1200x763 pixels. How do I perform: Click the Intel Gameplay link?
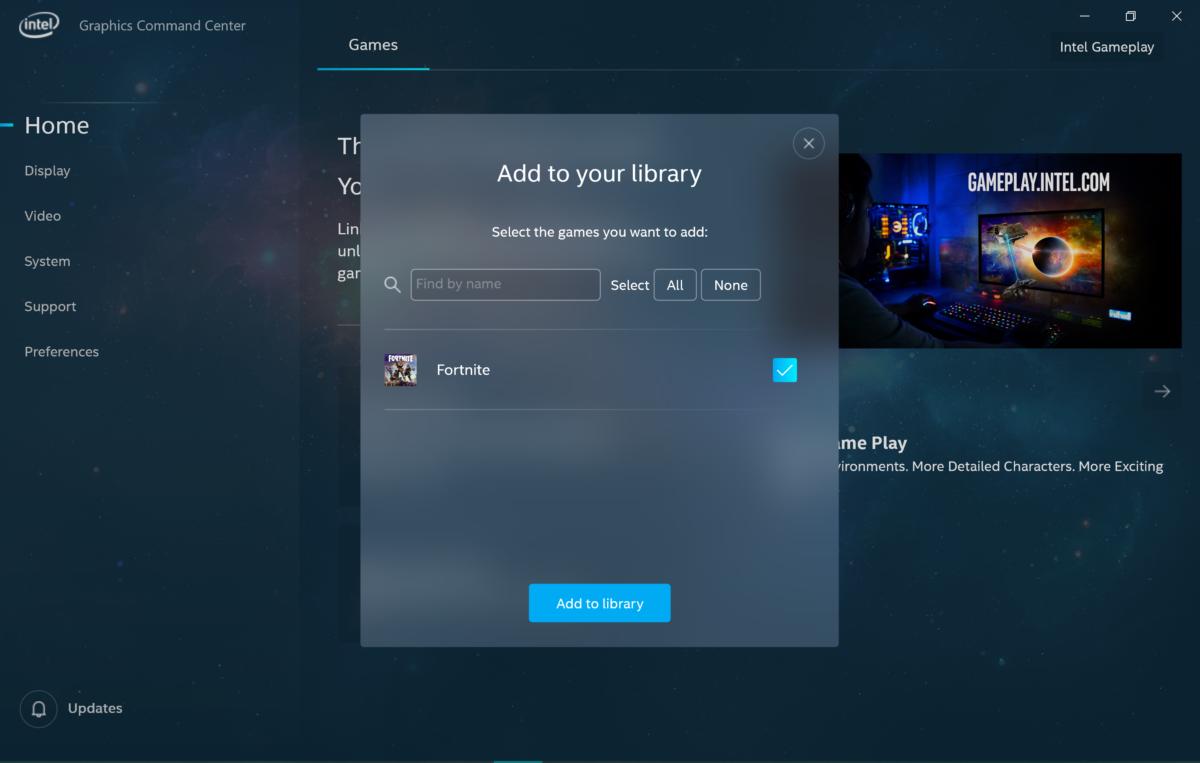[1107, 47]
